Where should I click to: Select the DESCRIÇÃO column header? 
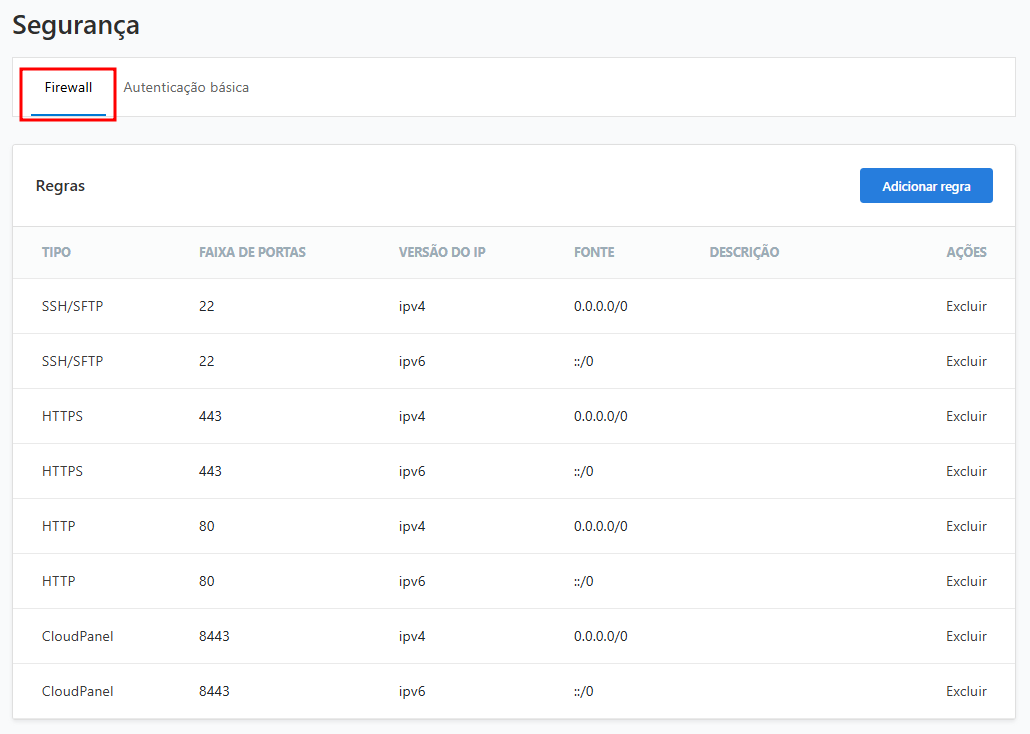743,252
